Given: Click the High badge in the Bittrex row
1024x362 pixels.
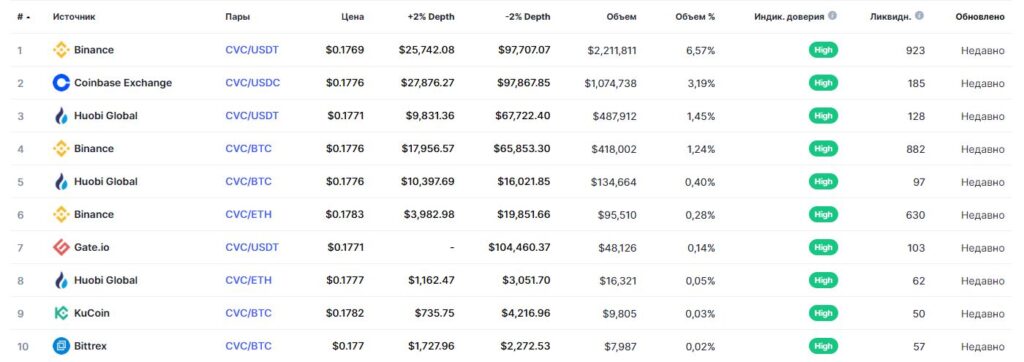Looking at the screenshot, I should [x=823, y=346].
